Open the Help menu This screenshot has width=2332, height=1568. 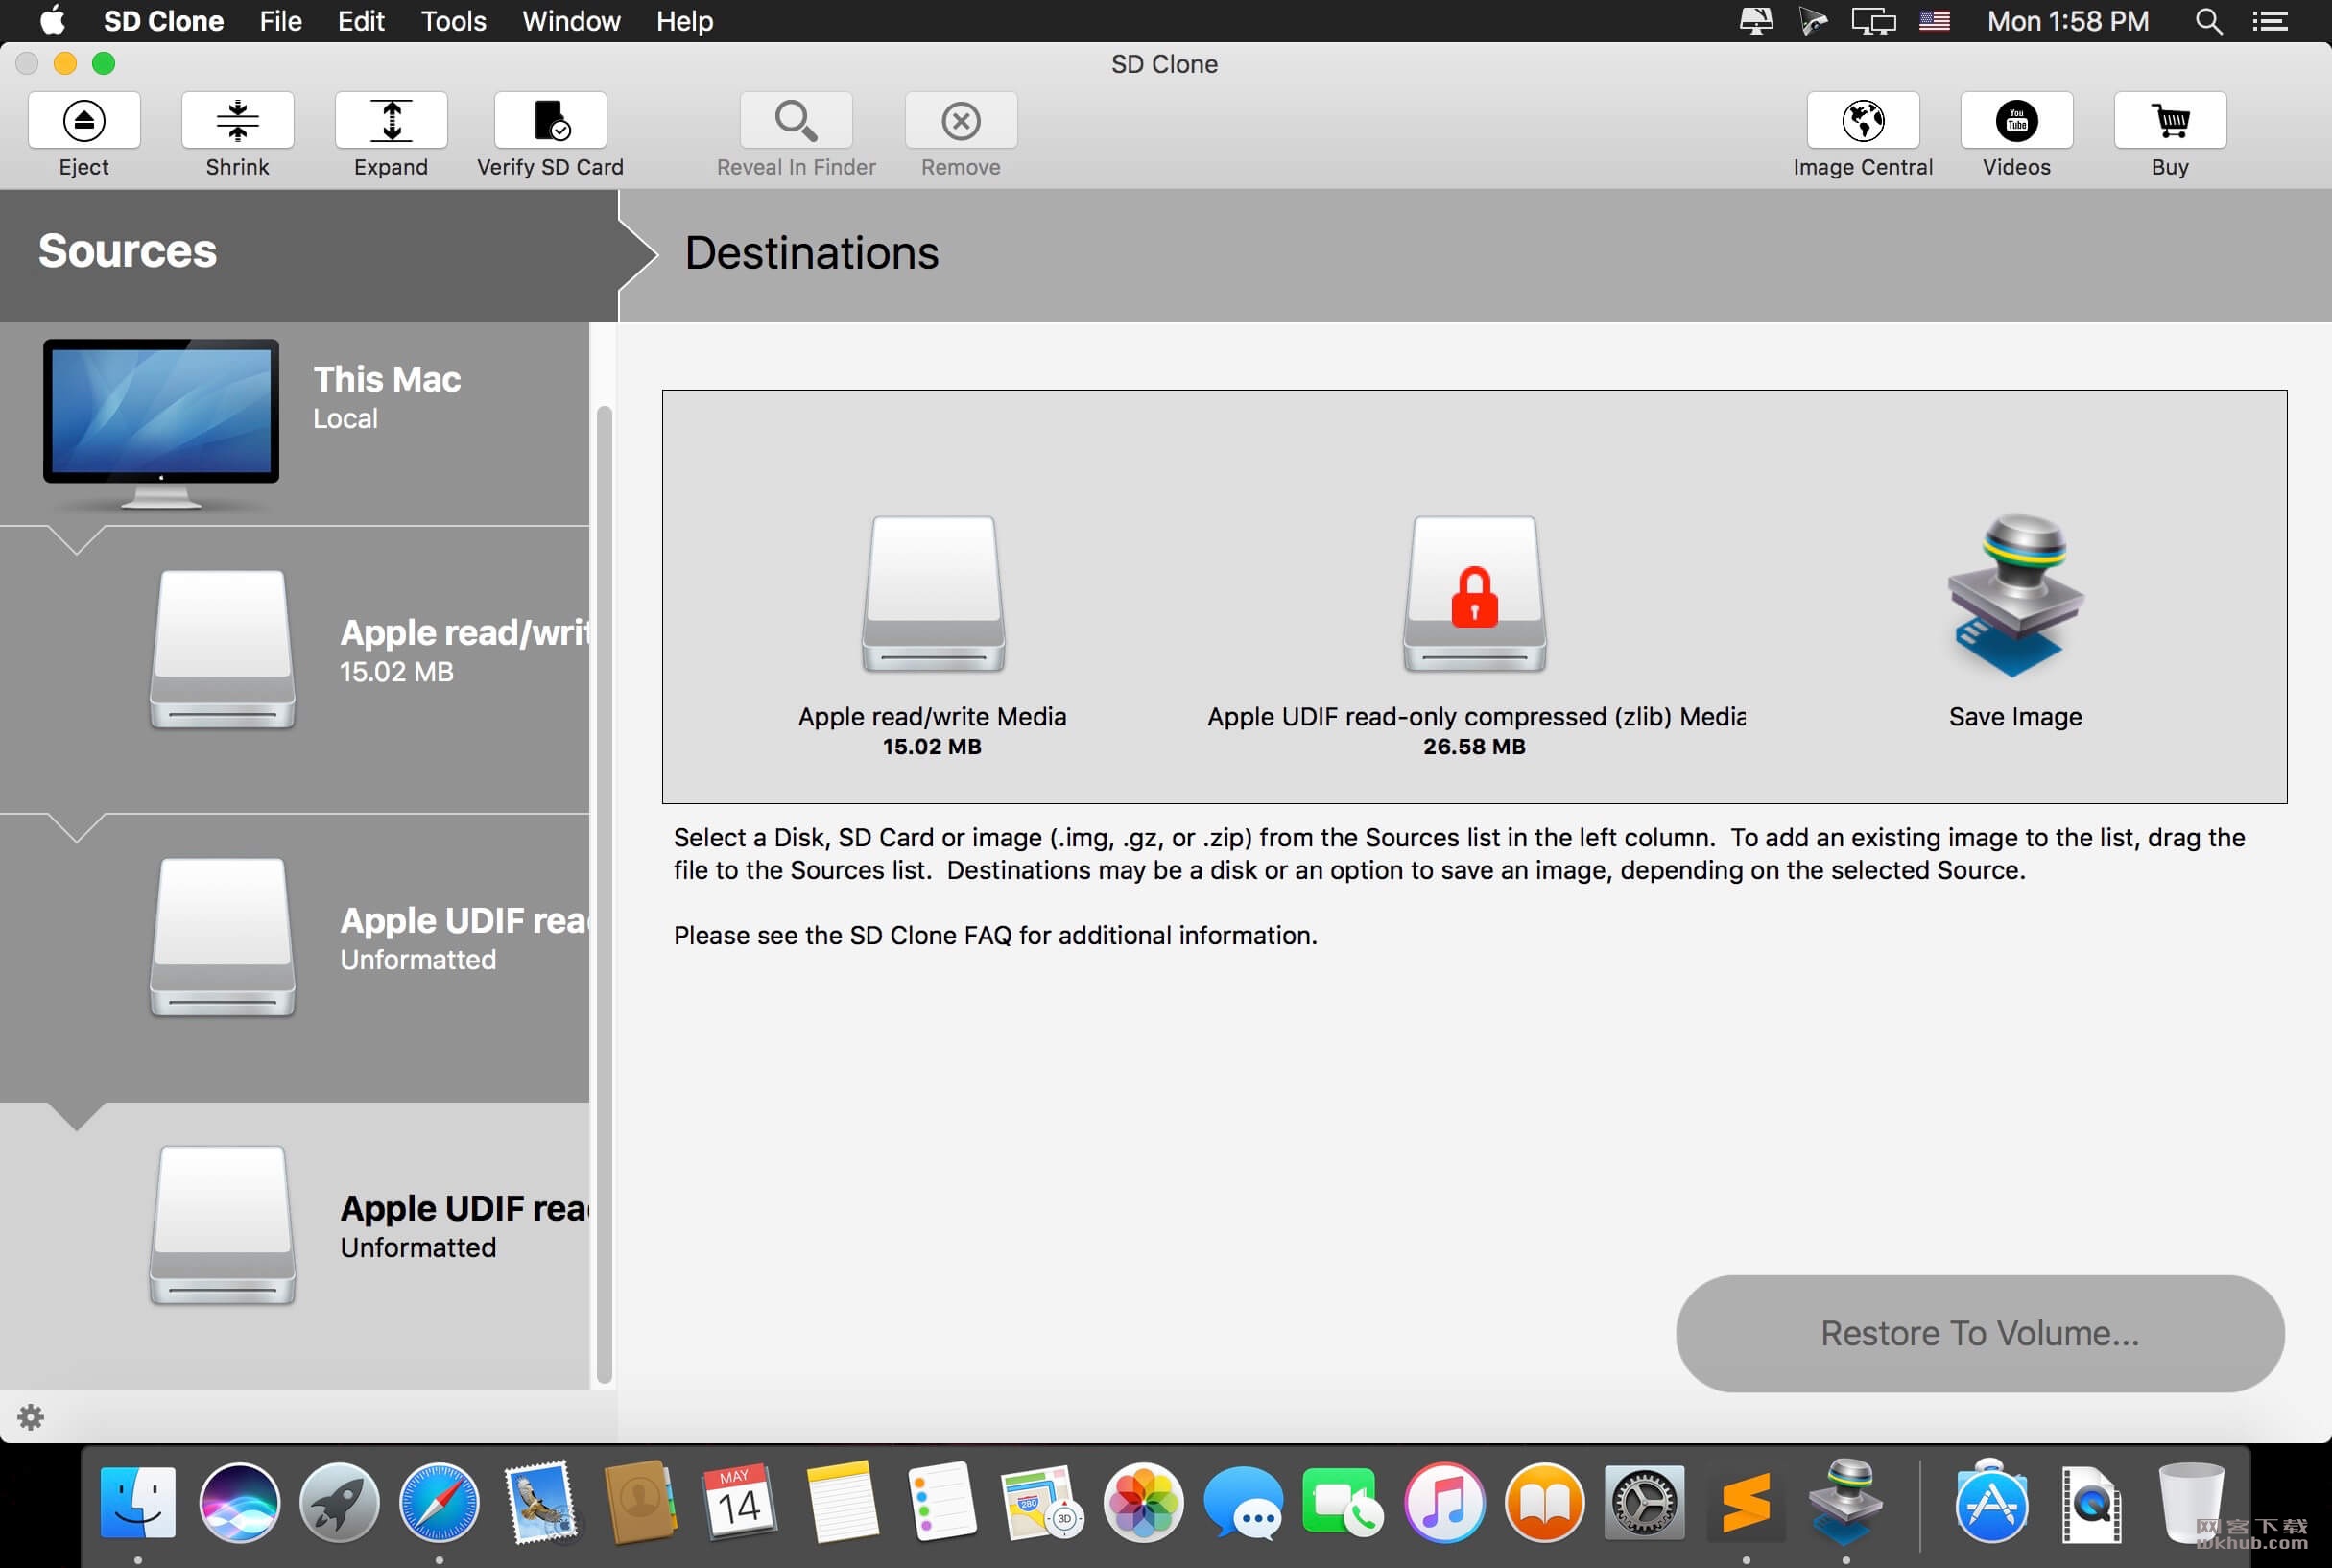coord(685,21)
